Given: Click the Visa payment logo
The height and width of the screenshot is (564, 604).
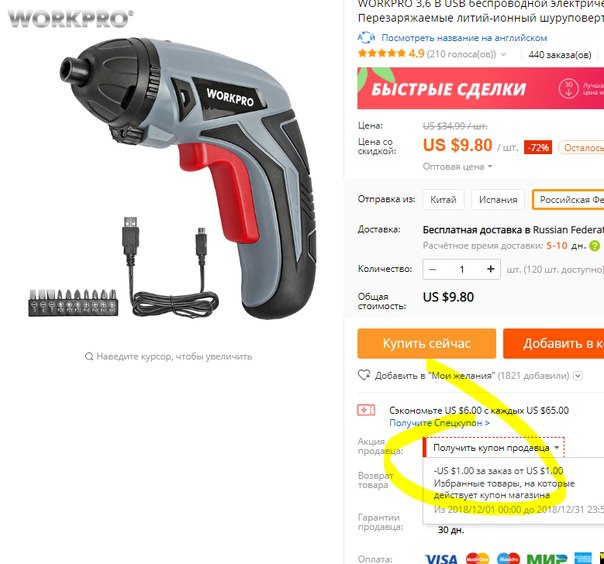Looking at the screenshot, I should point(441,559).
